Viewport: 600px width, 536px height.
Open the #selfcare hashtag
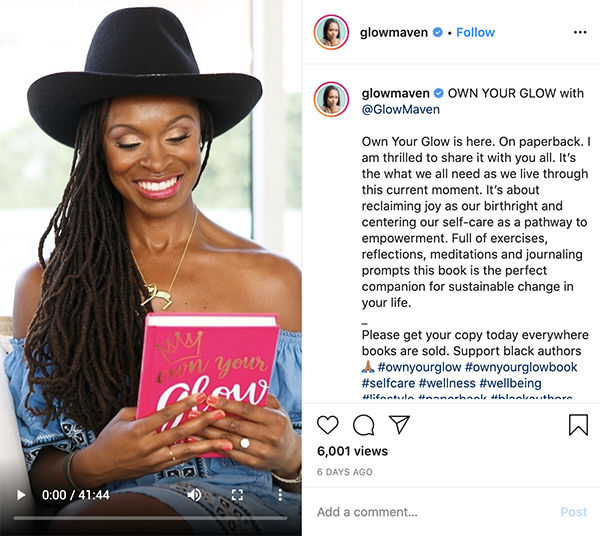388,383
